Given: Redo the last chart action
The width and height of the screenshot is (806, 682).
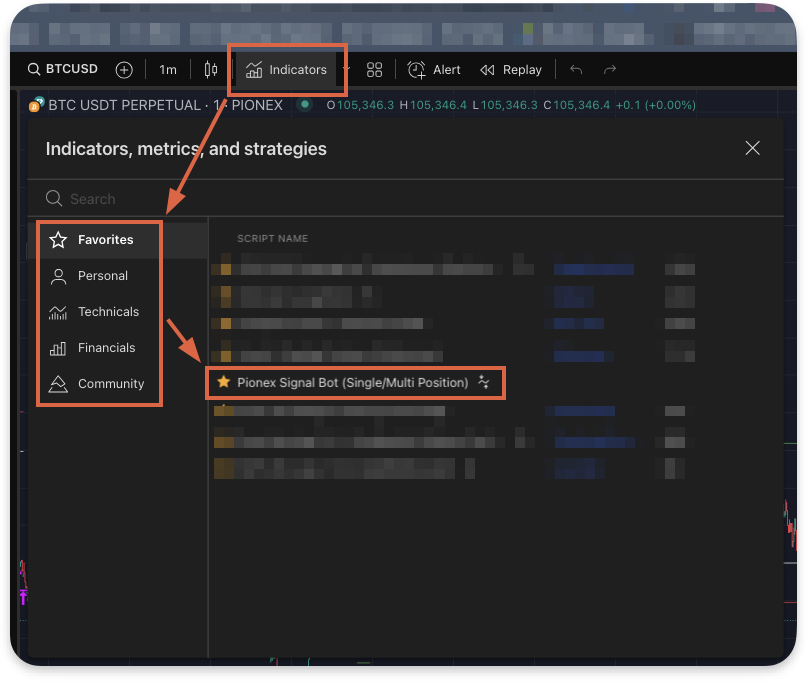Looking at the screenshot, I should [x=610, y=69].
